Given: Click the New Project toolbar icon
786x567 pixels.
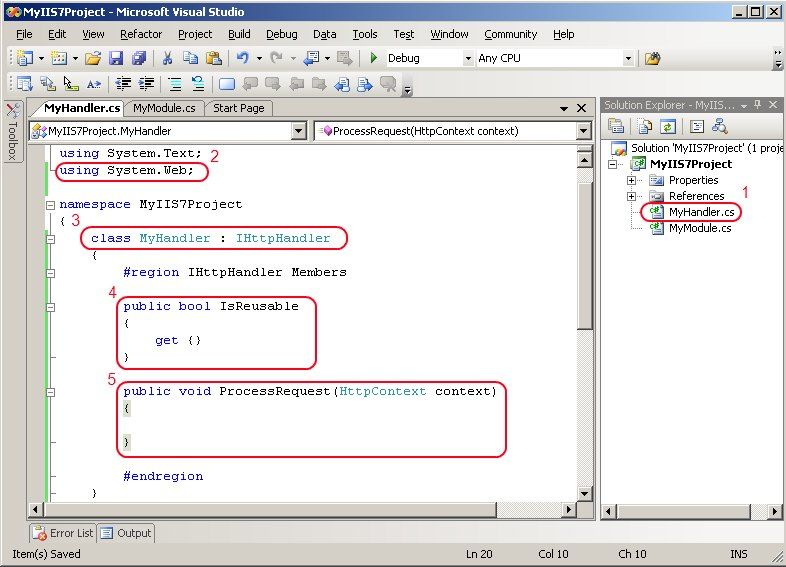Looking at the screenshot, I should point(25,58).
